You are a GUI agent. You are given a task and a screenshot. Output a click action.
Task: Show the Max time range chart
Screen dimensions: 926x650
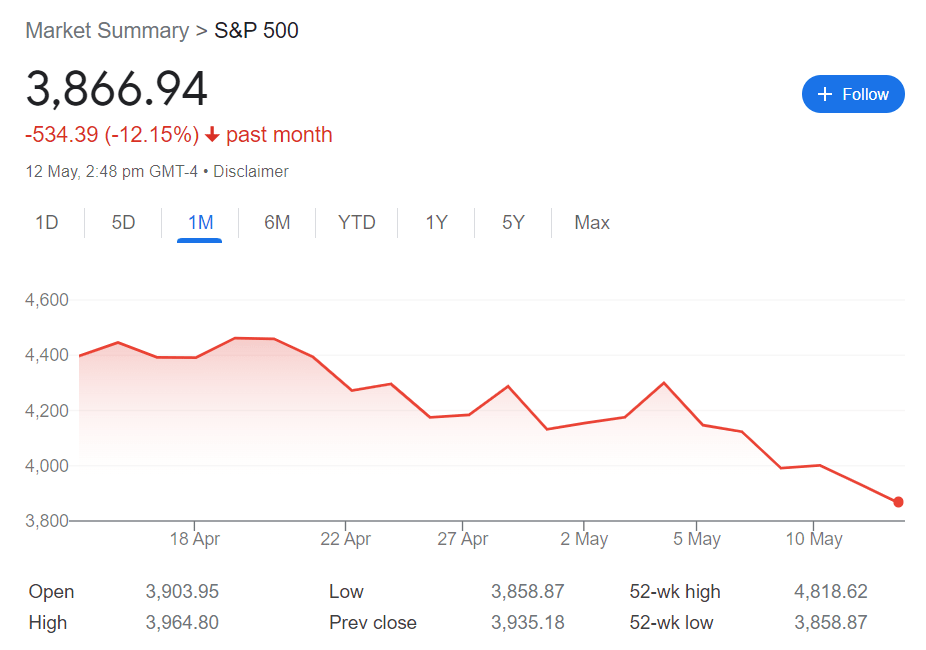click(x=592, y=222)
